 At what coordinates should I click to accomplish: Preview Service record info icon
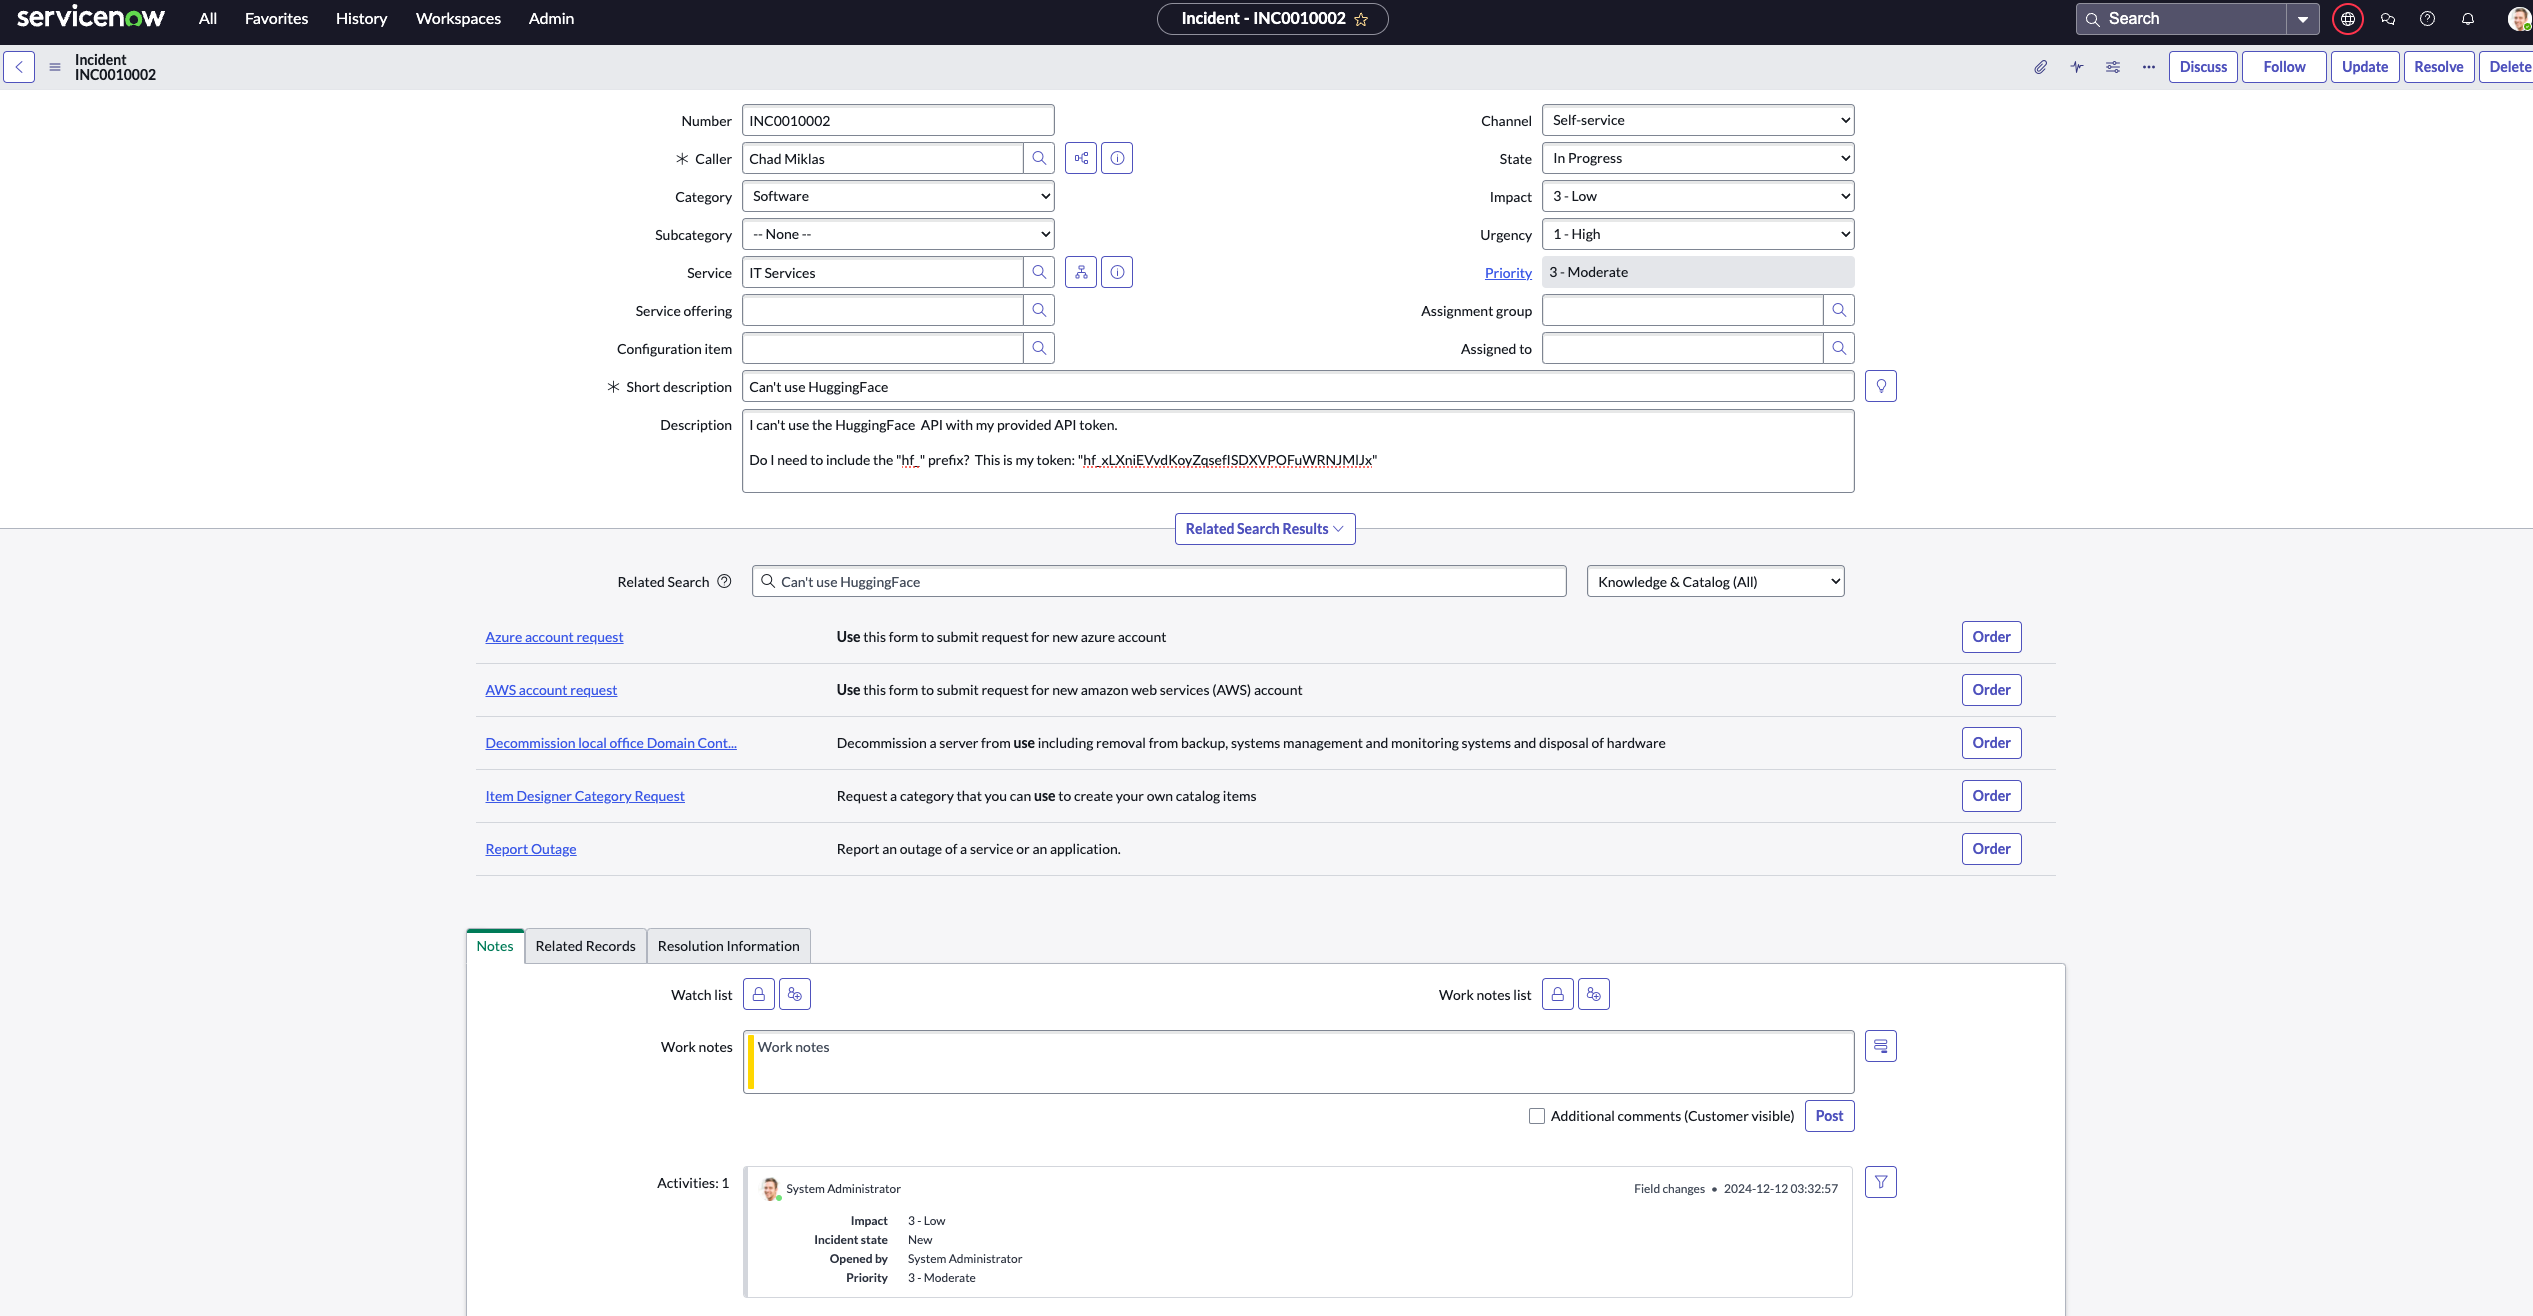click(x=1117, y=272)
